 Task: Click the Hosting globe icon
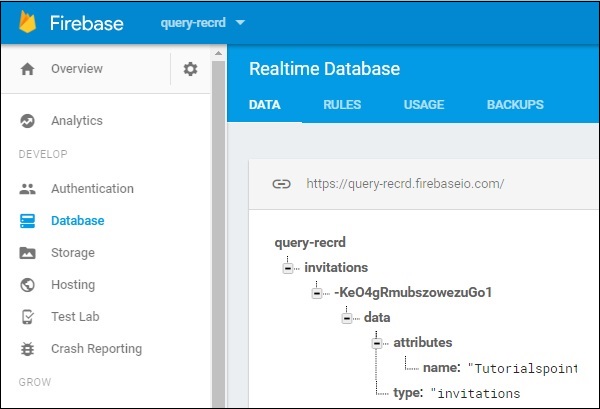[28, 285]
